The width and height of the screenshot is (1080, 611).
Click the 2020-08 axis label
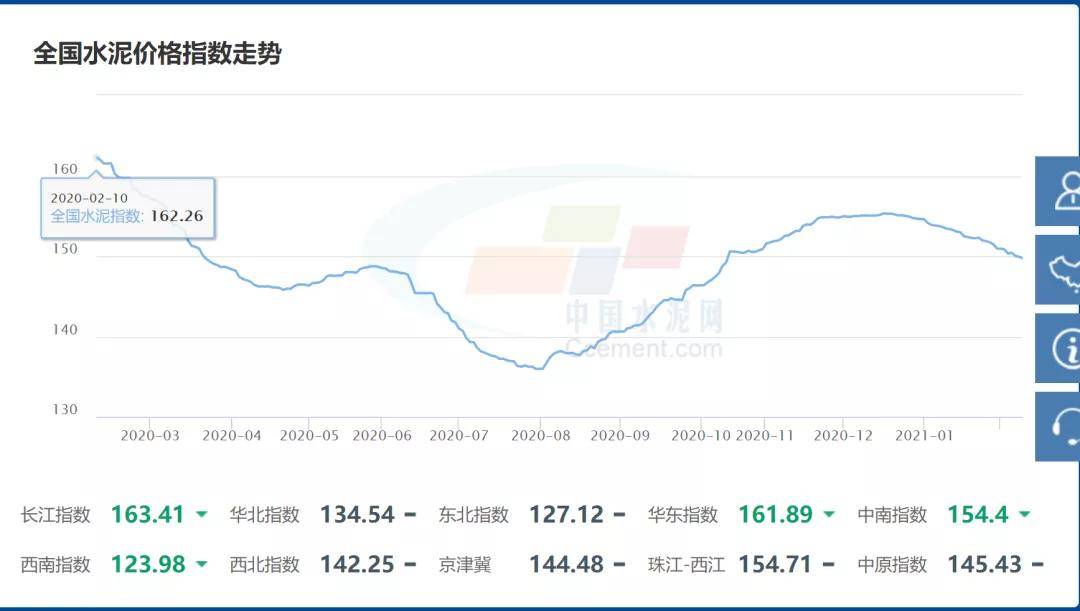pyautogui.click(x=541, y=436)
